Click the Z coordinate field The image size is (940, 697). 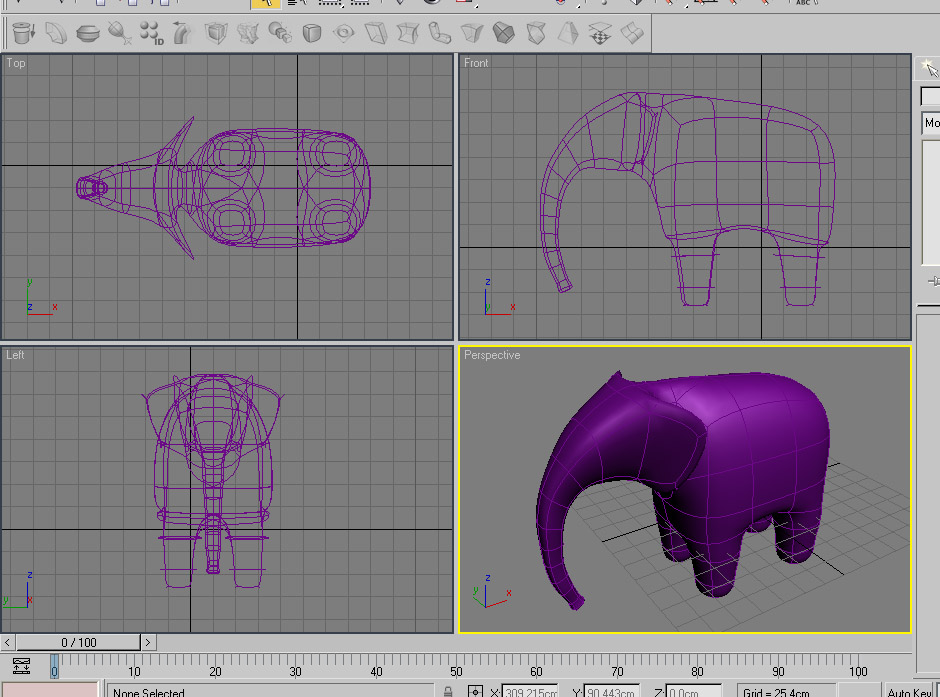click(x=693, y=692)
